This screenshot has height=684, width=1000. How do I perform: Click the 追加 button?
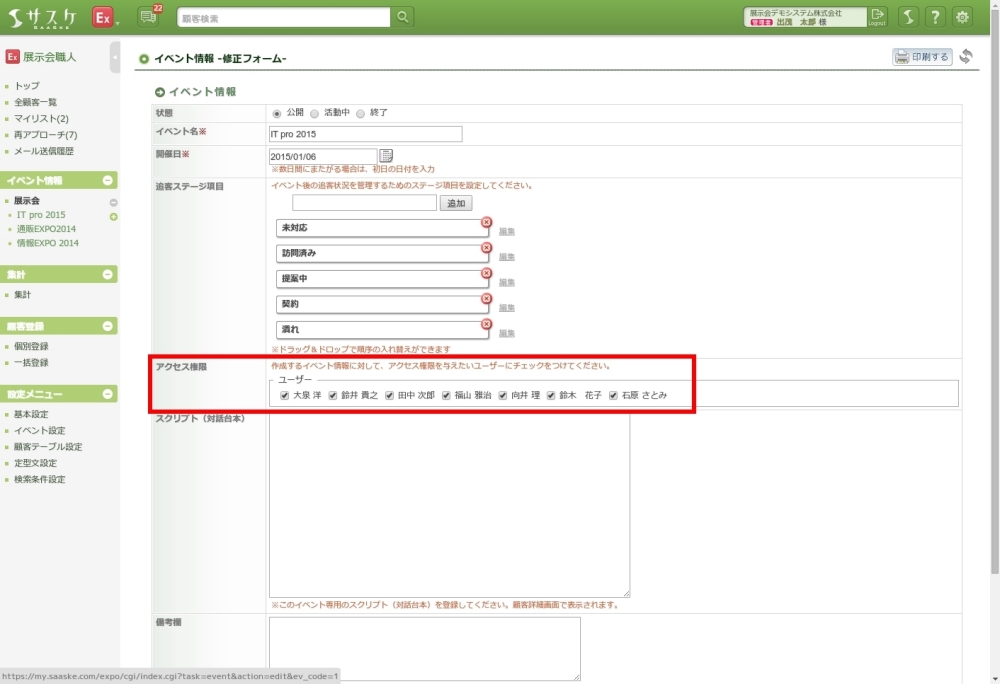[456, 203]
